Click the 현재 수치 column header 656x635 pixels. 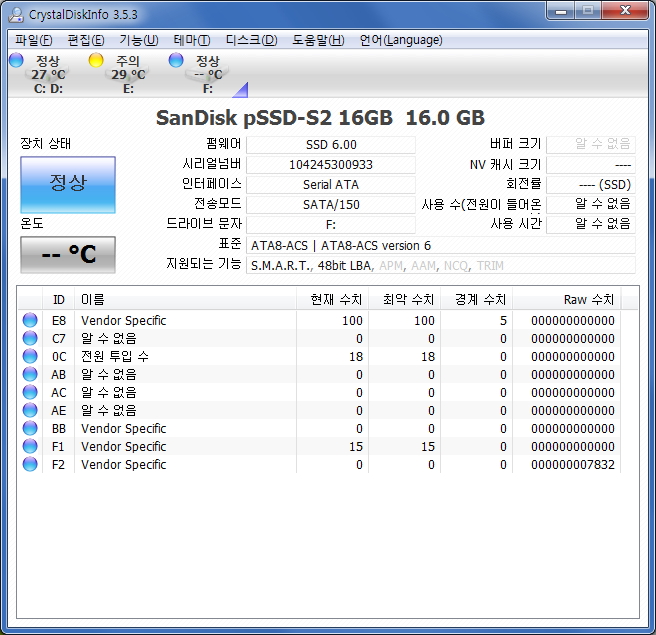point(333,299)
